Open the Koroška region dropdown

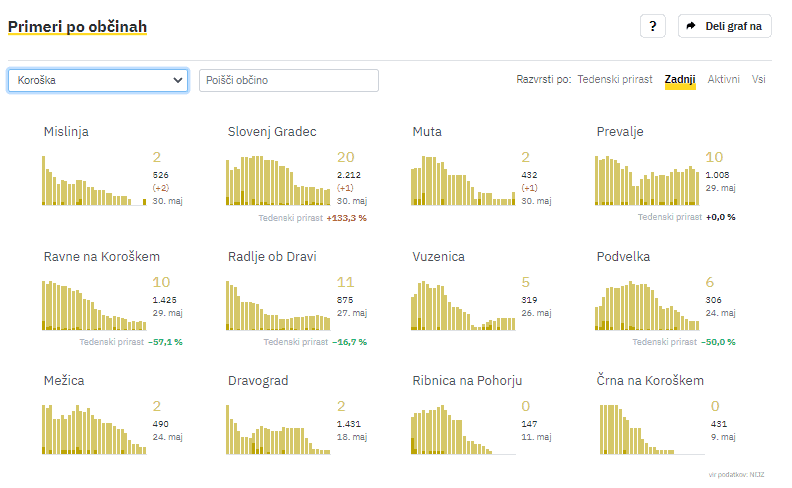click(x=98, y=80)
